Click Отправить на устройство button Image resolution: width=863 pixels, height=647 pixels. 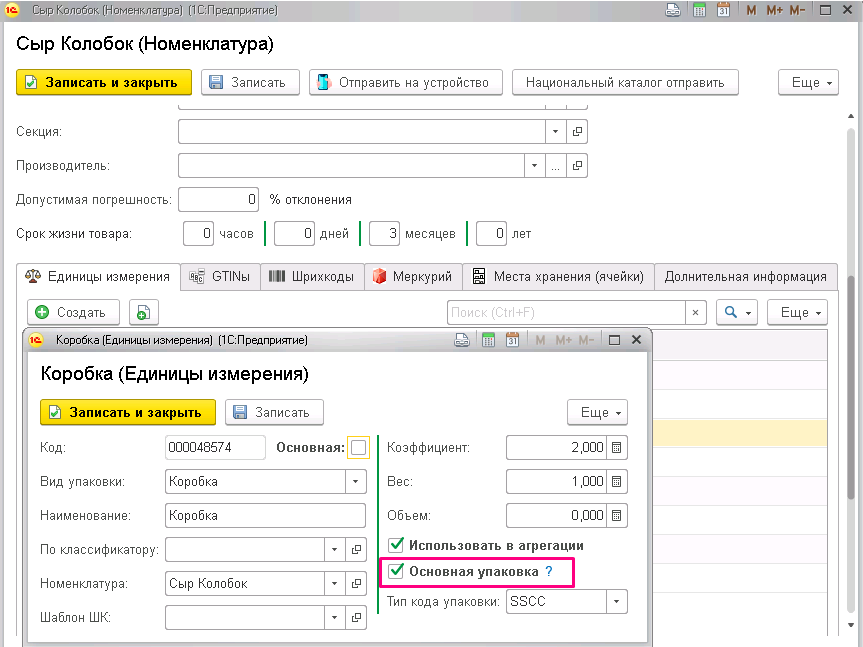(406, 83)
